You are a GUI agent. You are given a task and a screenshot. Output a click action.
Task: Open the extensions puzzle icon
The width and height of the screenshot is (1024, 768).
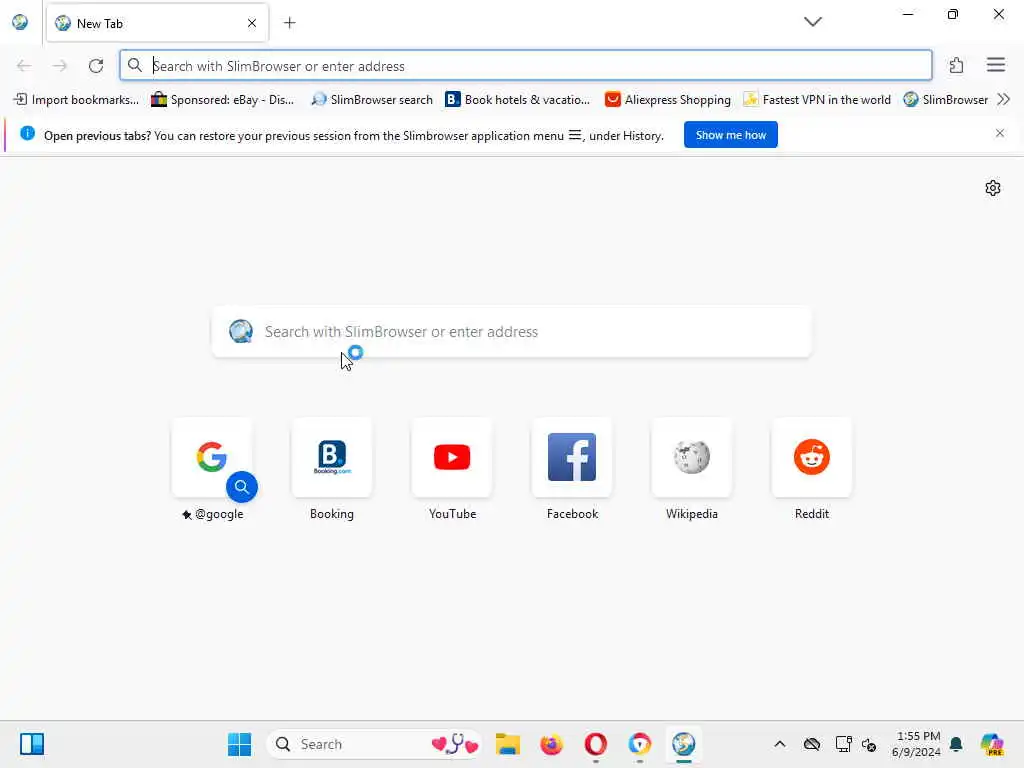(x=956, y=65)
